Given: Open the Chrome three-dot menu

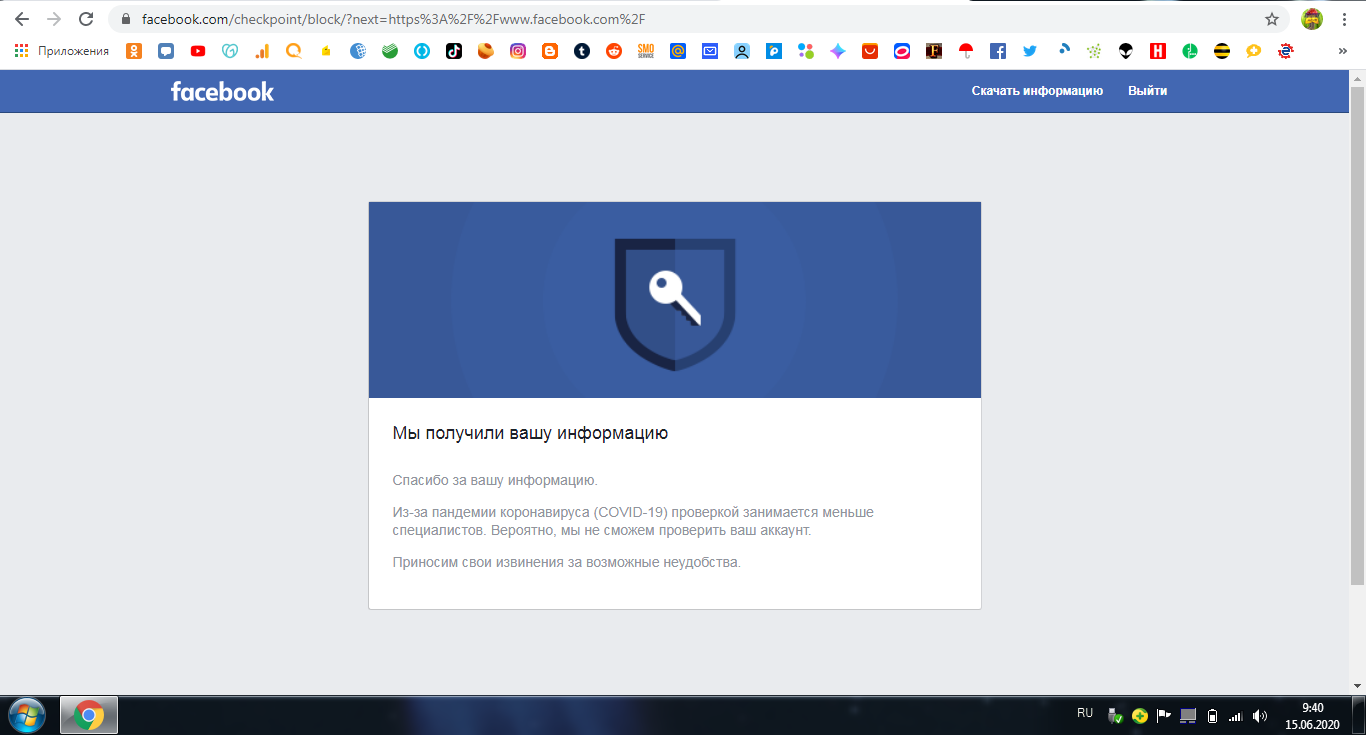Looking at the screenshot, I should point(1346,19).
